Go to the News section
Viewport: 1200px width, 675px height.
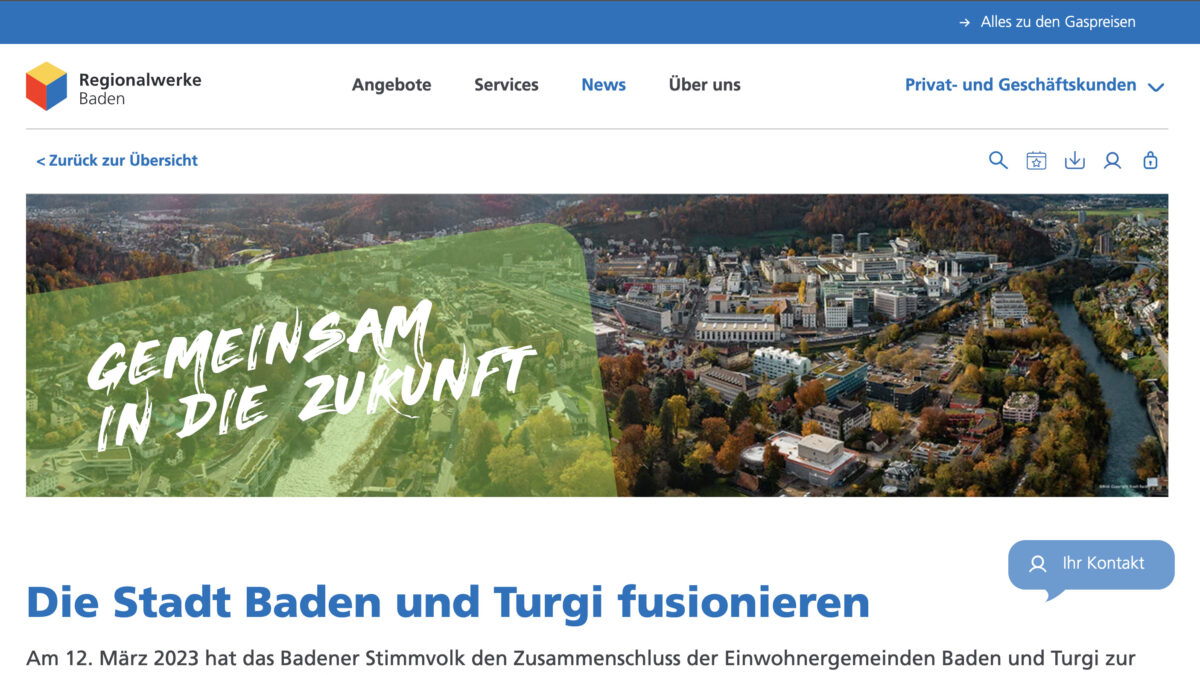pos(603,85)
